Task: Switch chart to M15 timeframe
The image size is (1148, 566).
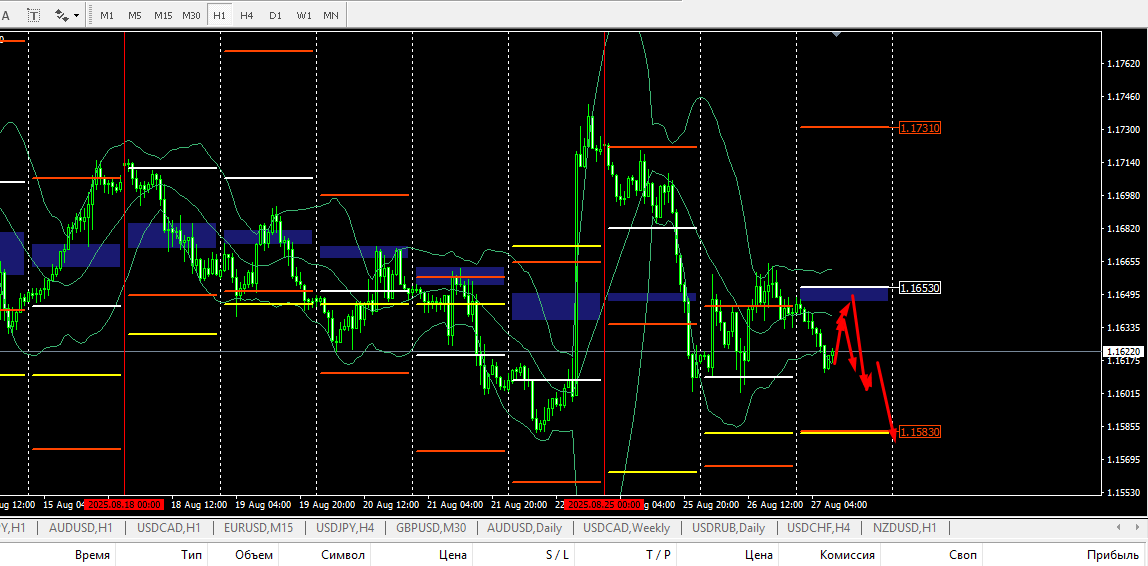Action: pyautogui.click(x=163, y=15)
